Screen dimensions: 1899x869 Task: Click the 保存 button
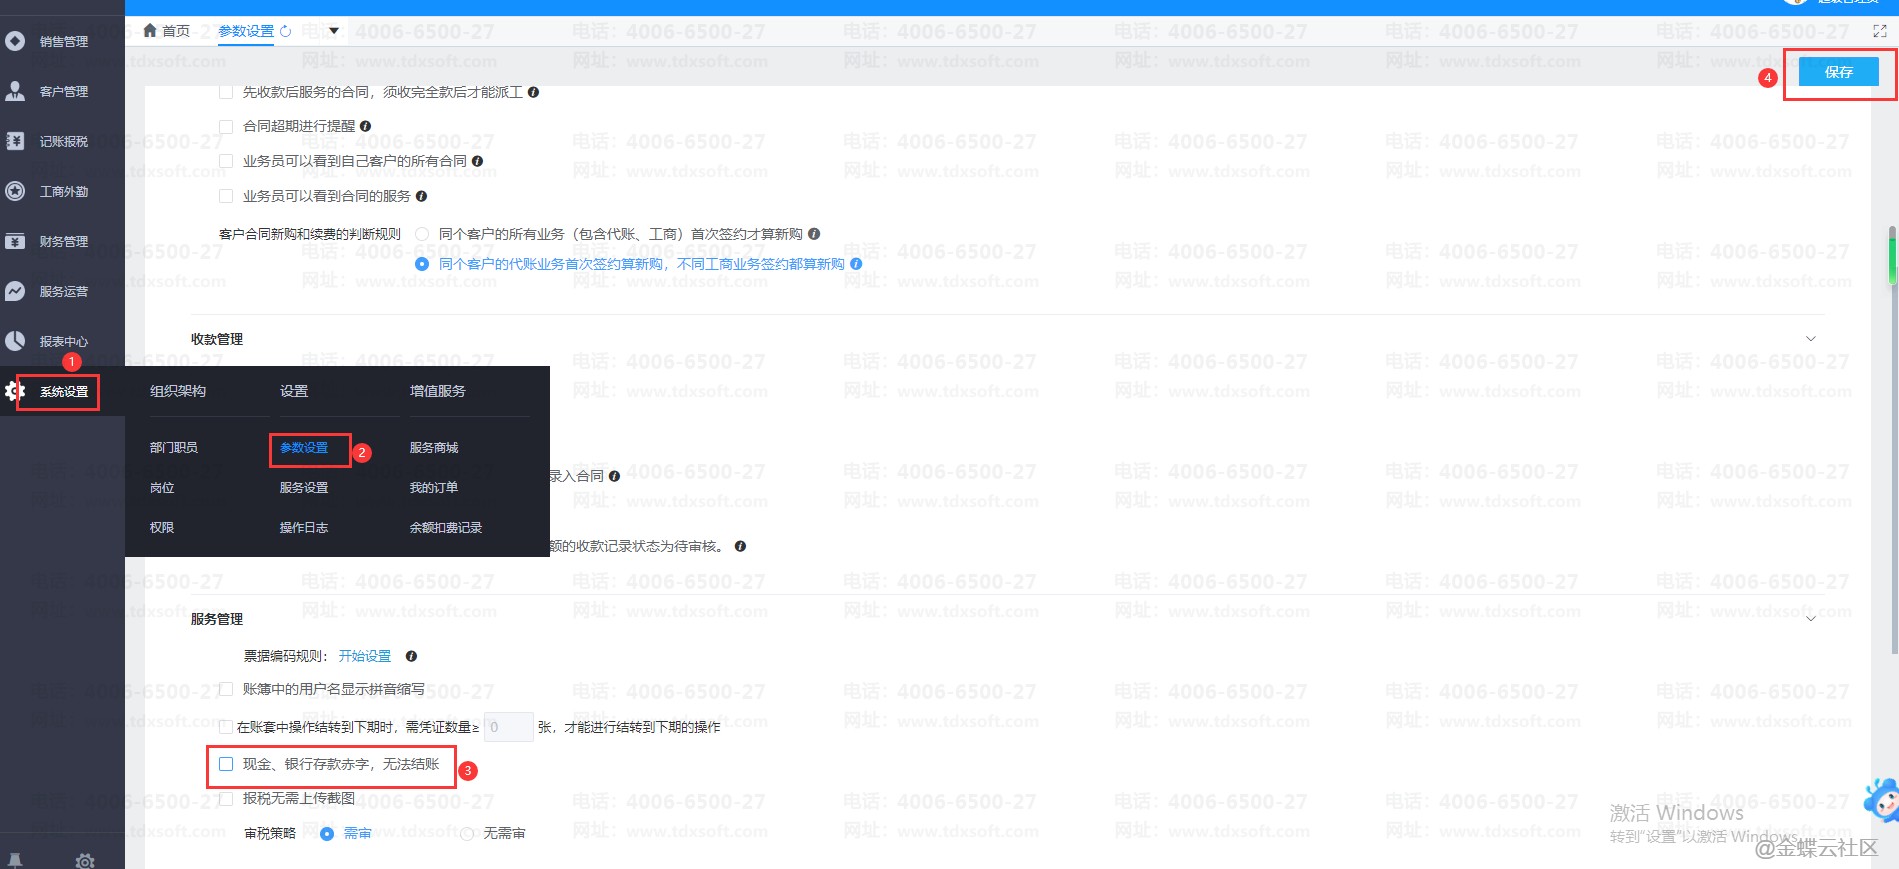click(1838, 72)
